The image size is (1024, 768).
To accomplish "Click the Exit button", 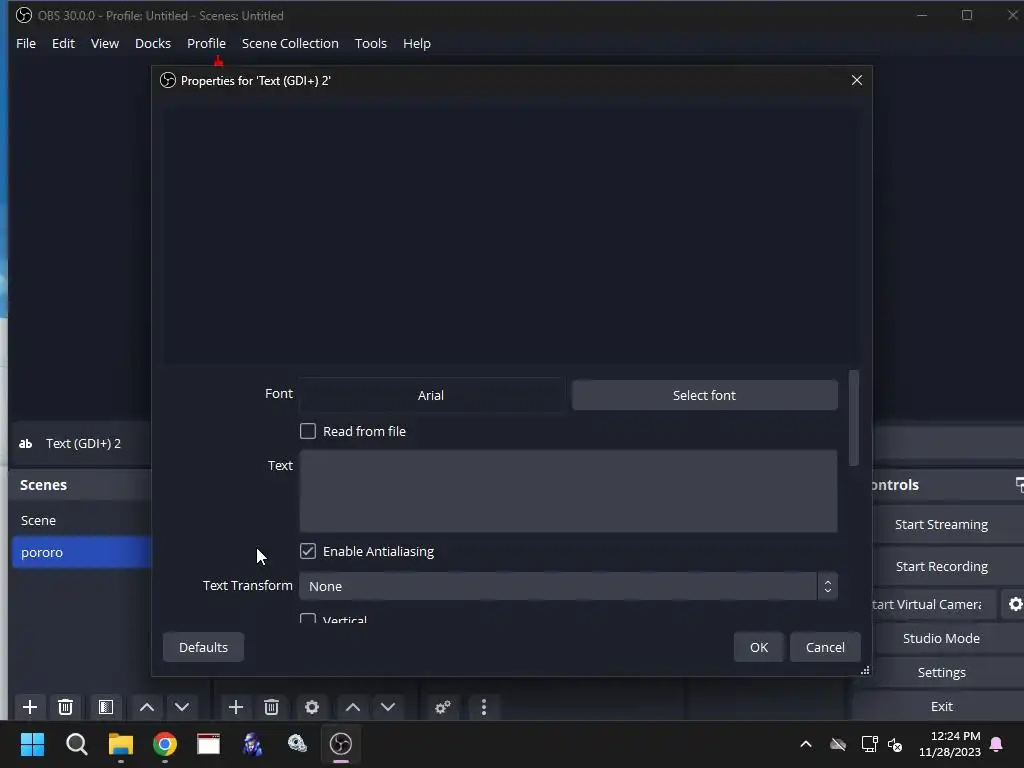I will coord(941,706).
